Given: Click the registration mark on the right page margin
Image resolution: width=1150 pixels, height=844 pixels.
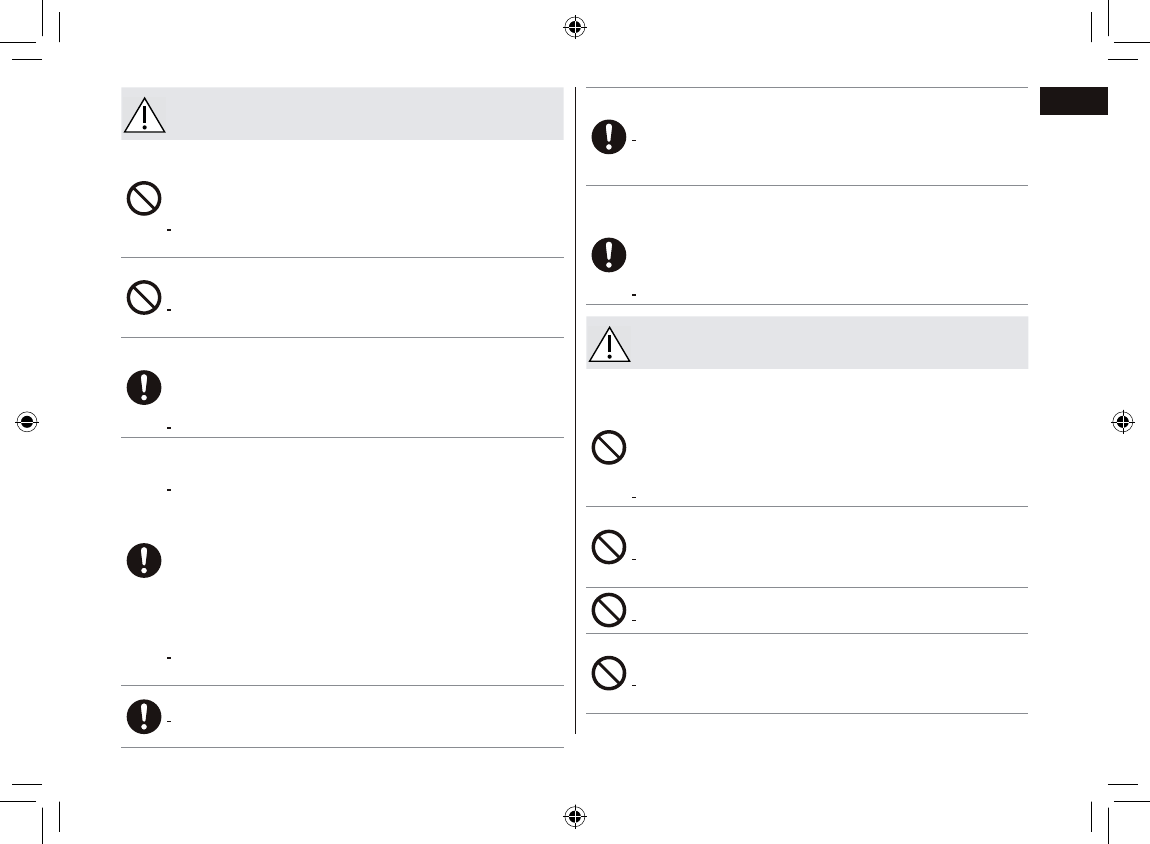Looking at the screenshot, I should (1122, 422).
